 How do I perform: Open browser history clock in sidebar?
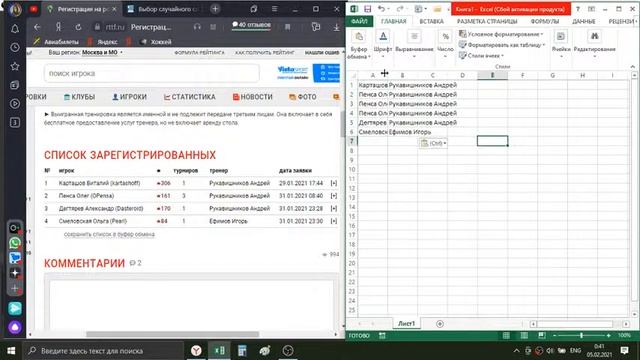[15, 47]
